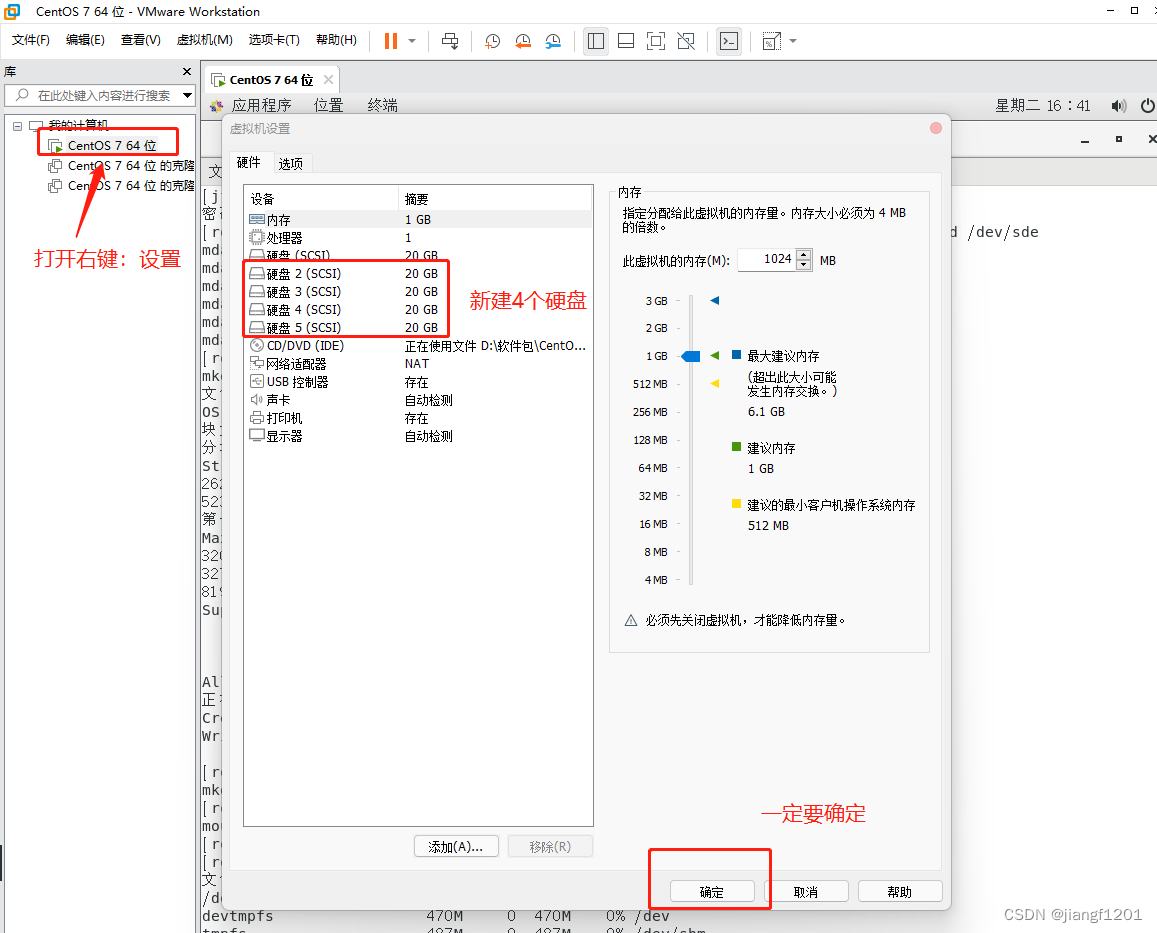
Task: Send Ctrl+Alt+Del to the virtual machine
Action: click(x=450, y=41)
